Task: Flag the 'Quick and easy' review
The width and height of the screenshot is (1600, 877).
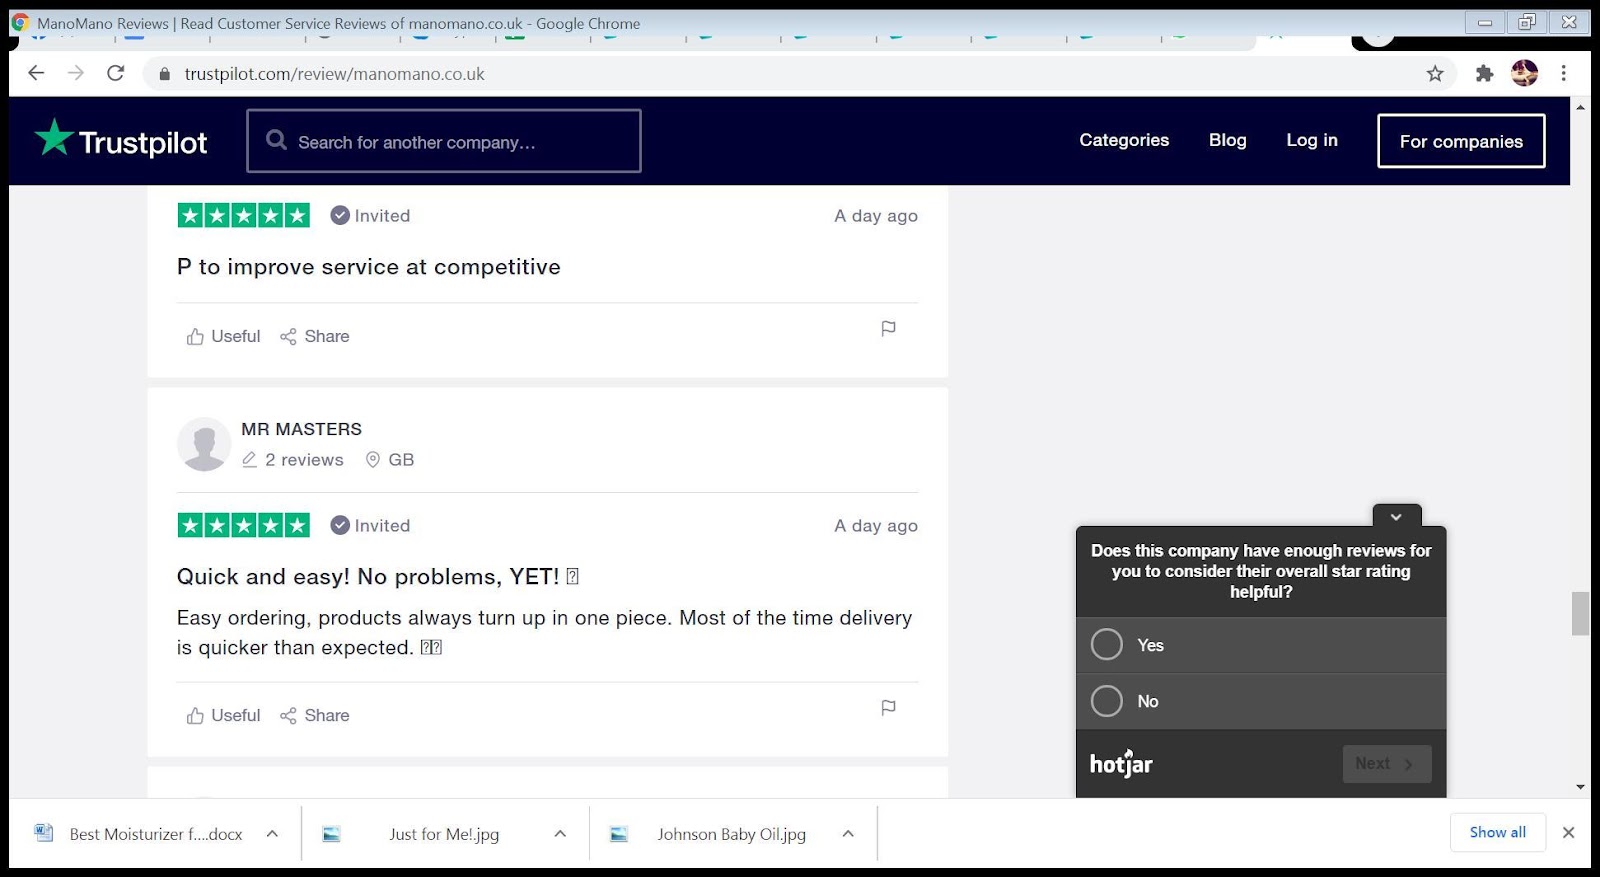Action: pyautogui.click(x=888, y=707)
